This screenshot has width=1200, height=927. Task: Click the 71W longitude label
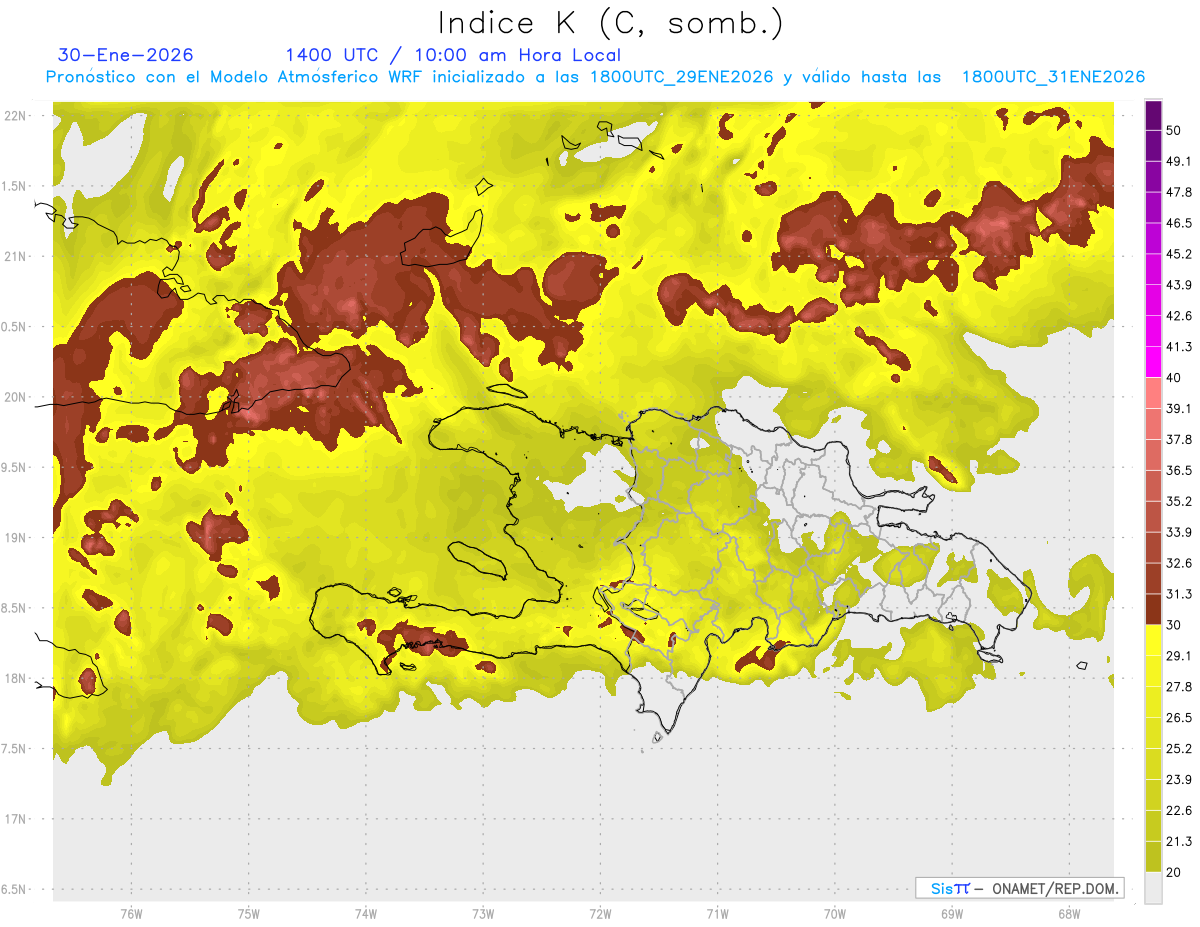[717, 914]
